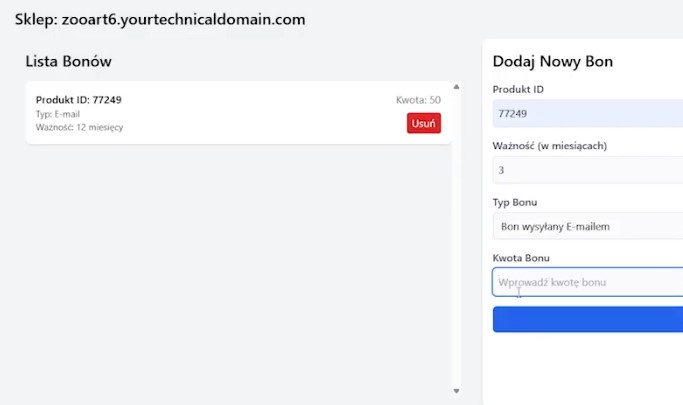Click the red Usuń delete button
Viewport: 683px width, 405px height.
coord(424,123)
